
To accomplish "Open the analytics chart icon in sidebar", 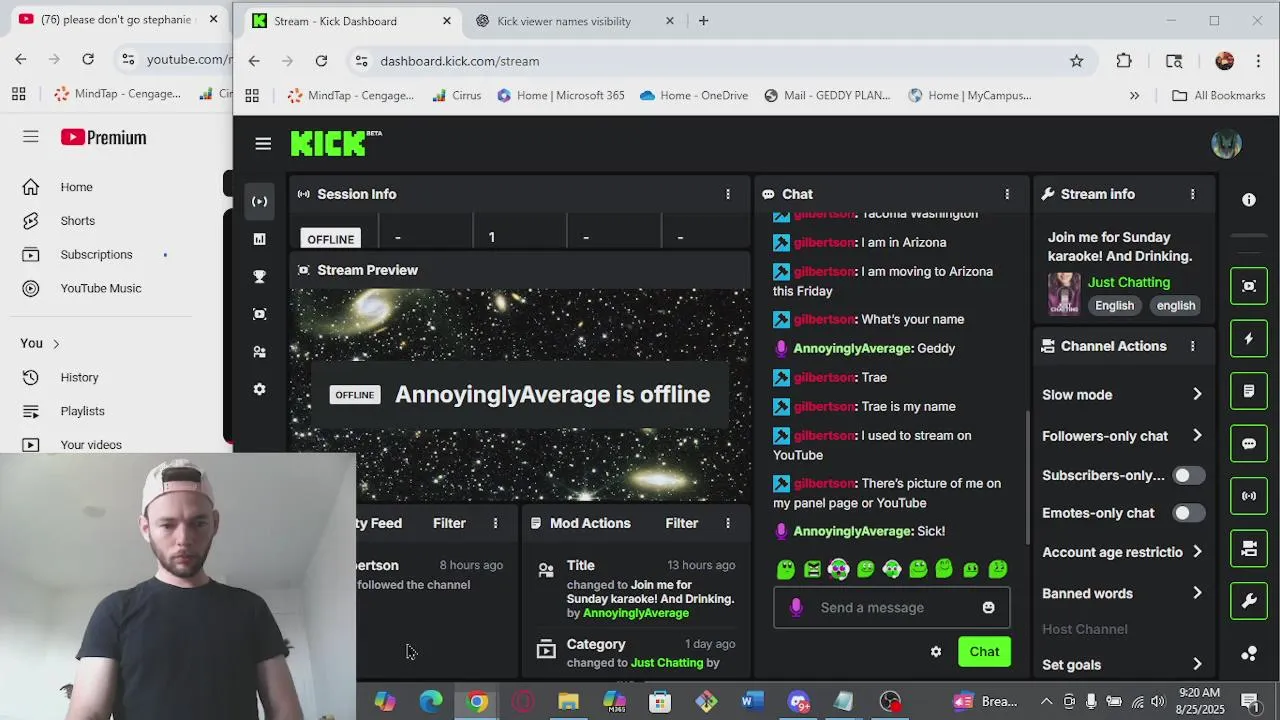I will coord(260,239).
